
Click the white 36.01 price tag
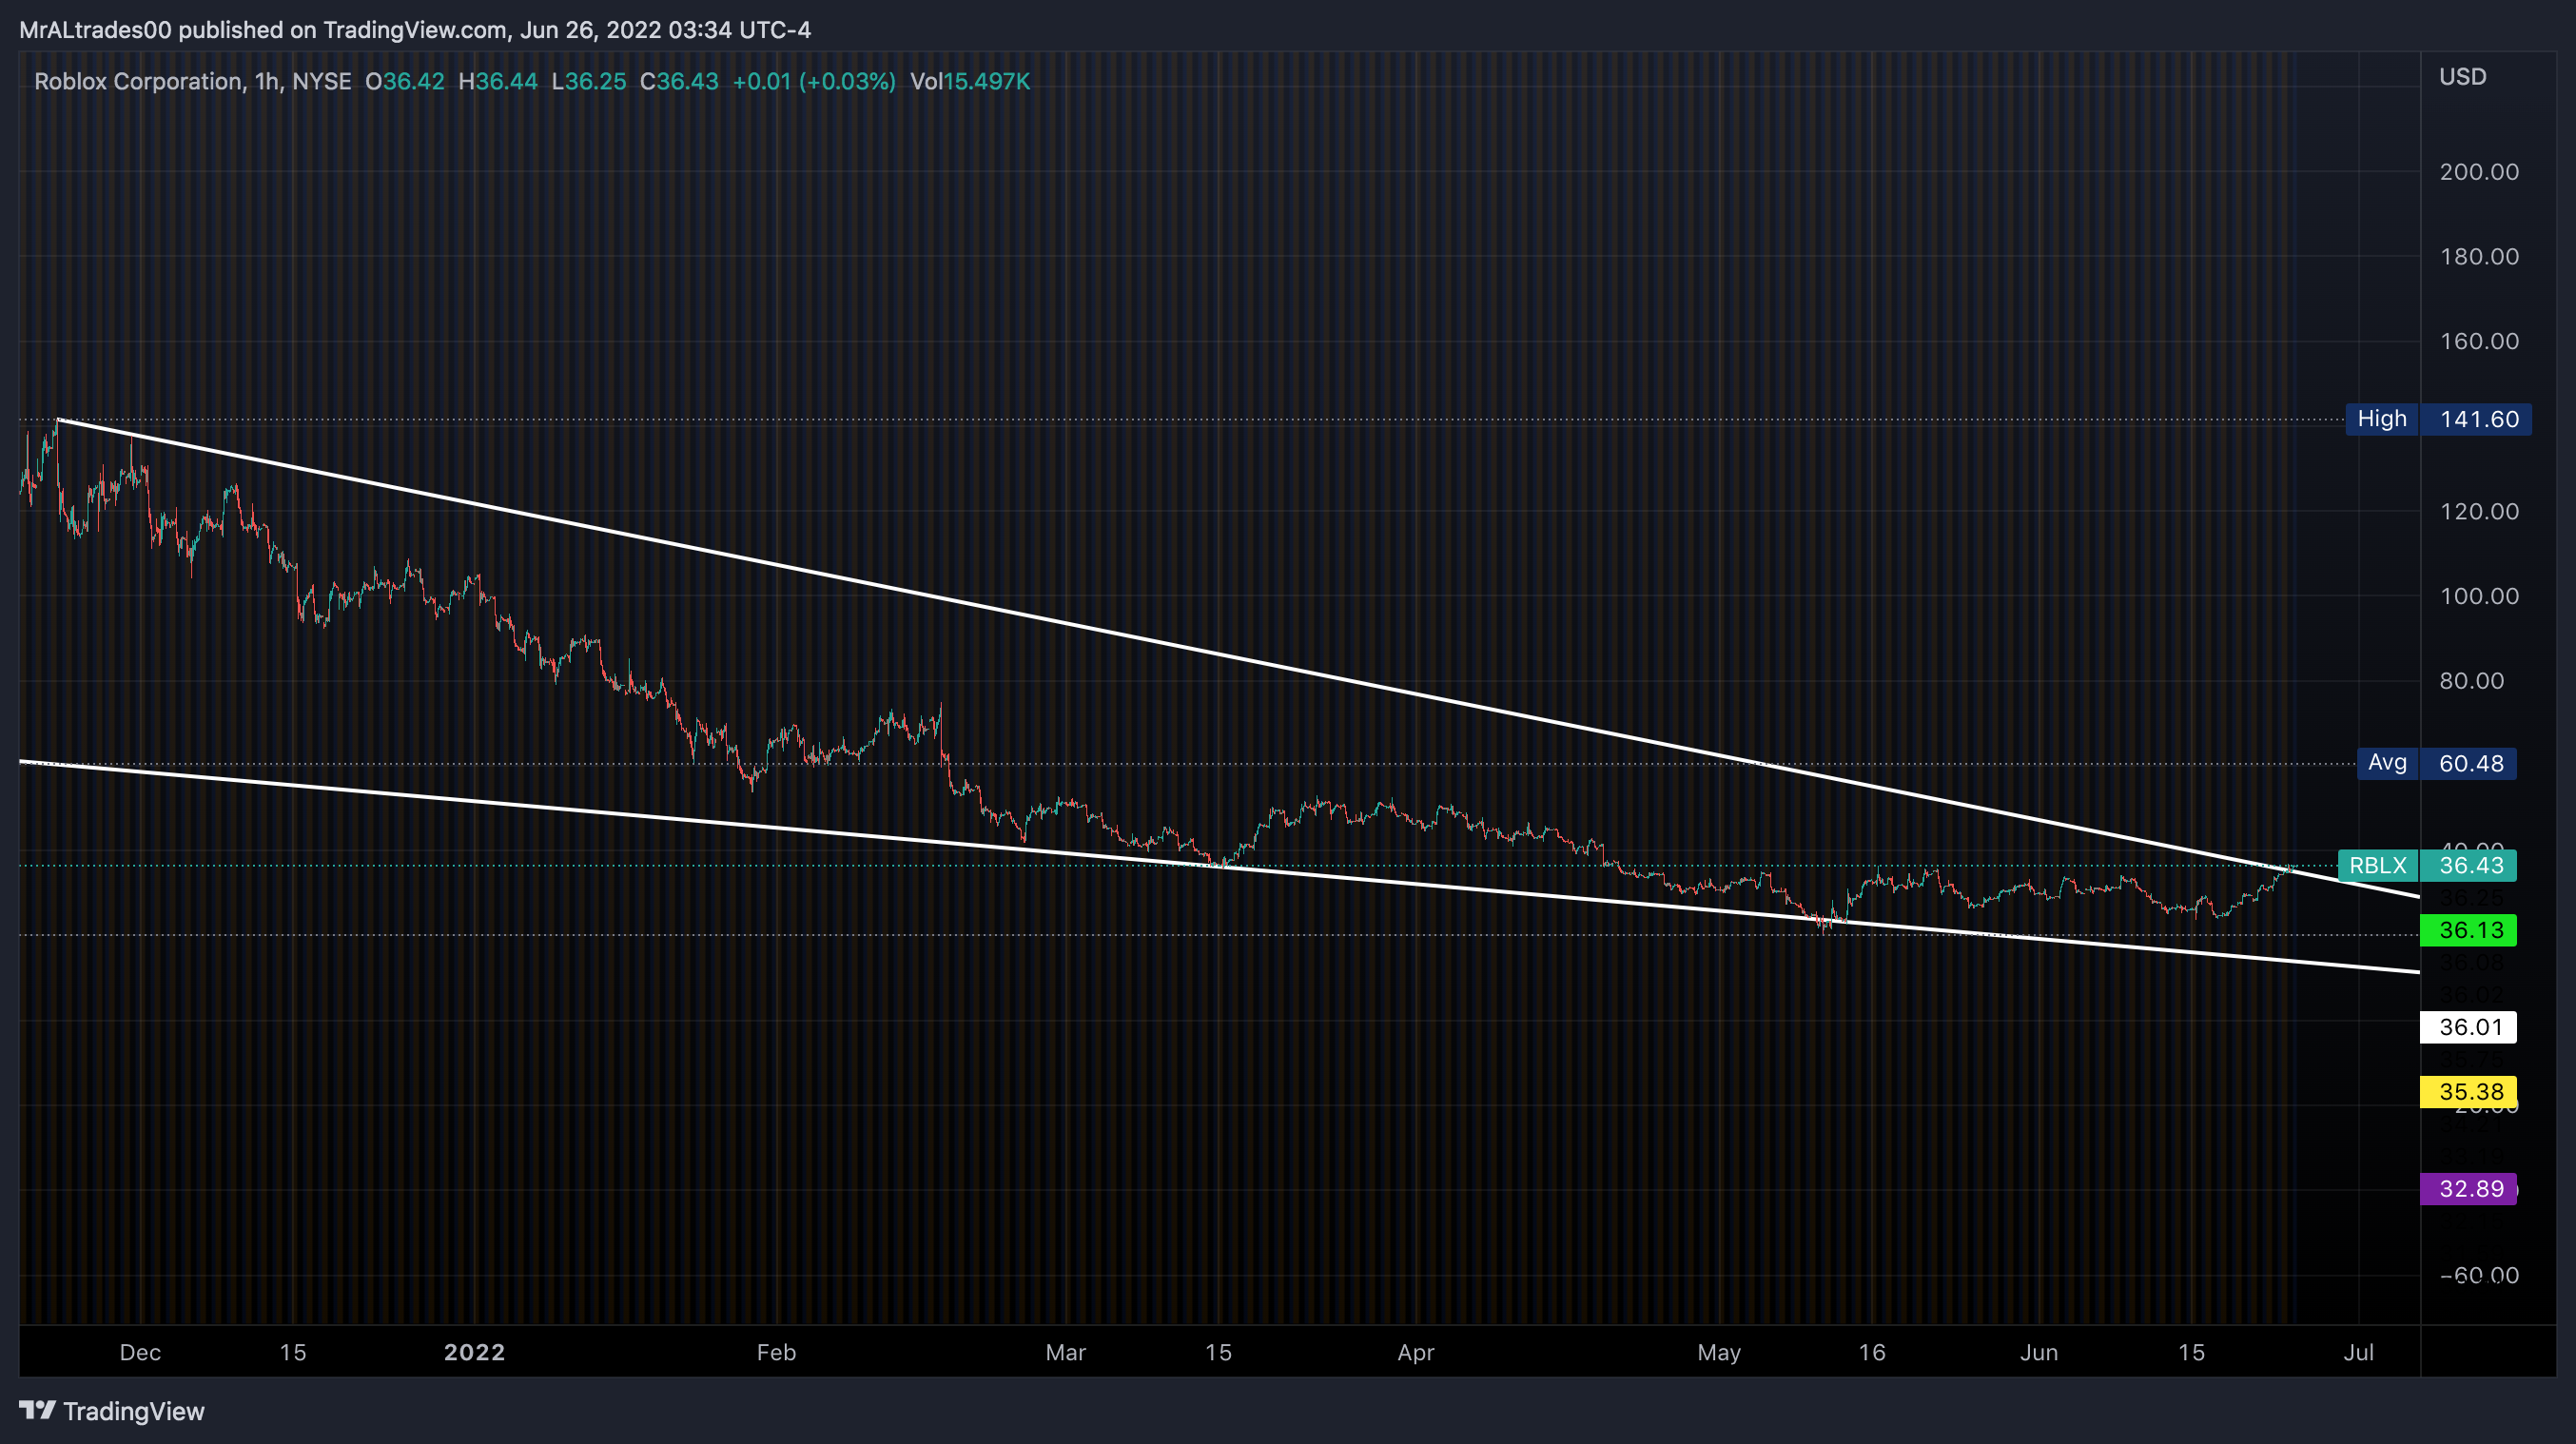(x=2468, y=1027)
